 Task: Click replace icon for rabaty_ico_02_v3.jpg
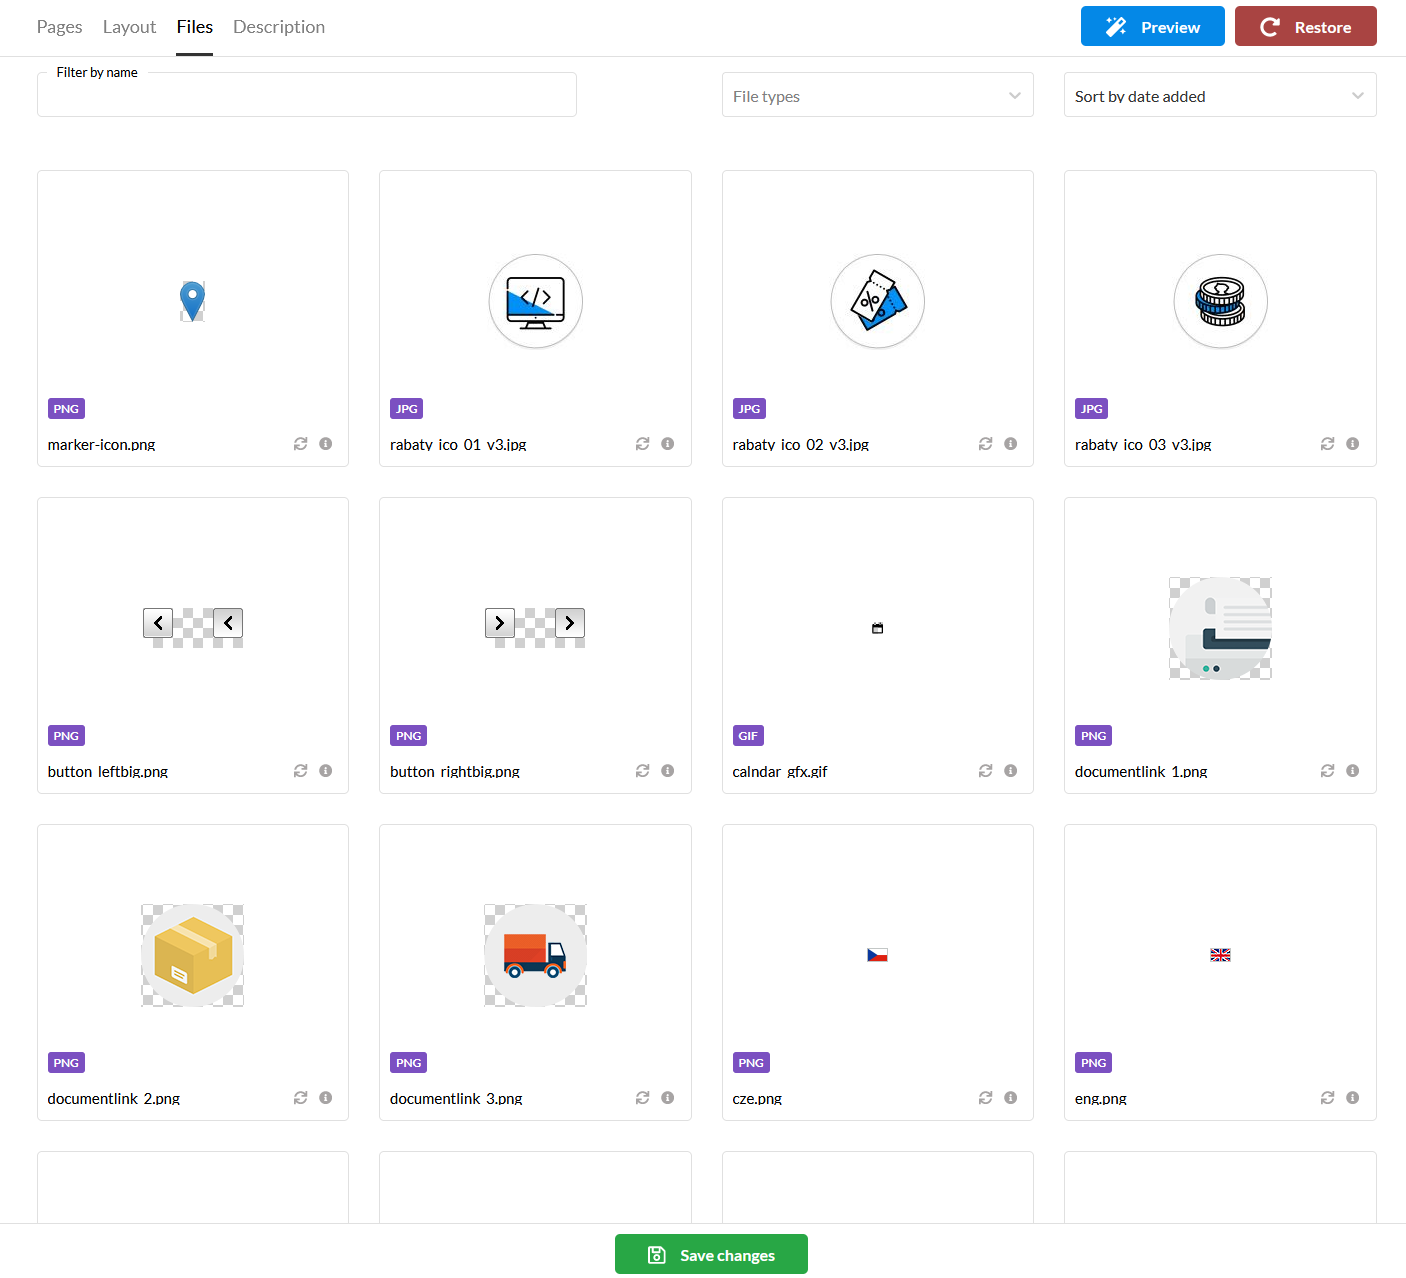(x=986, y=444)
